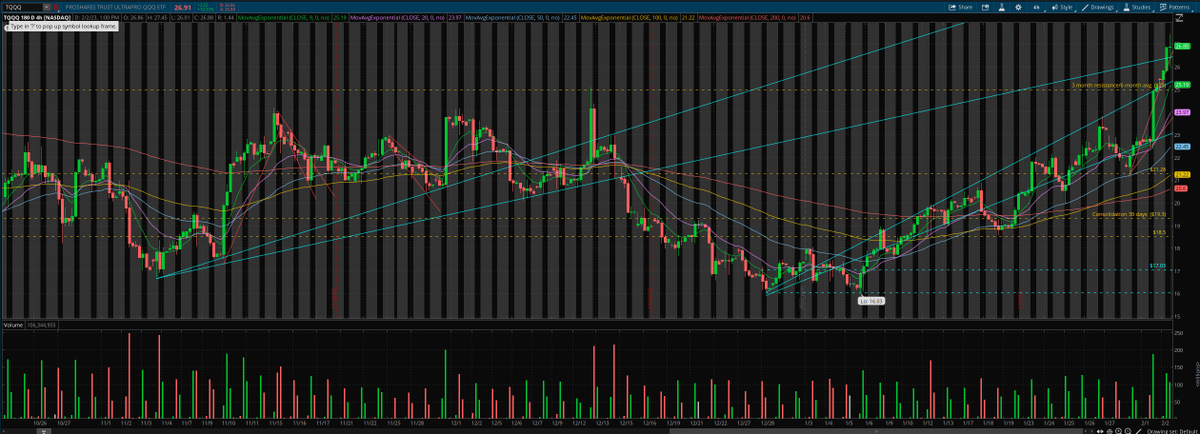Open the Drawings menu

point(1097,7)
